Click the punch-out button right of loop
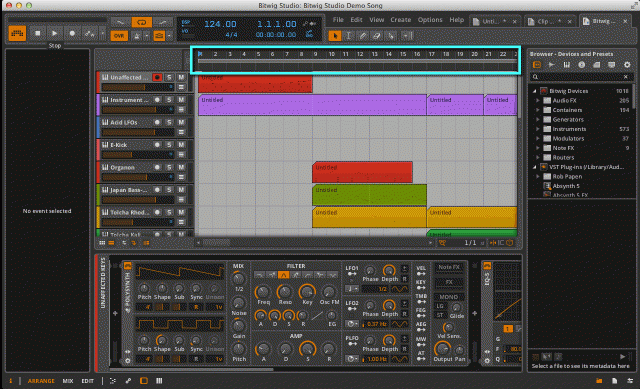The height and width of the screenshot is (389, 640). (x=163, y=22)
